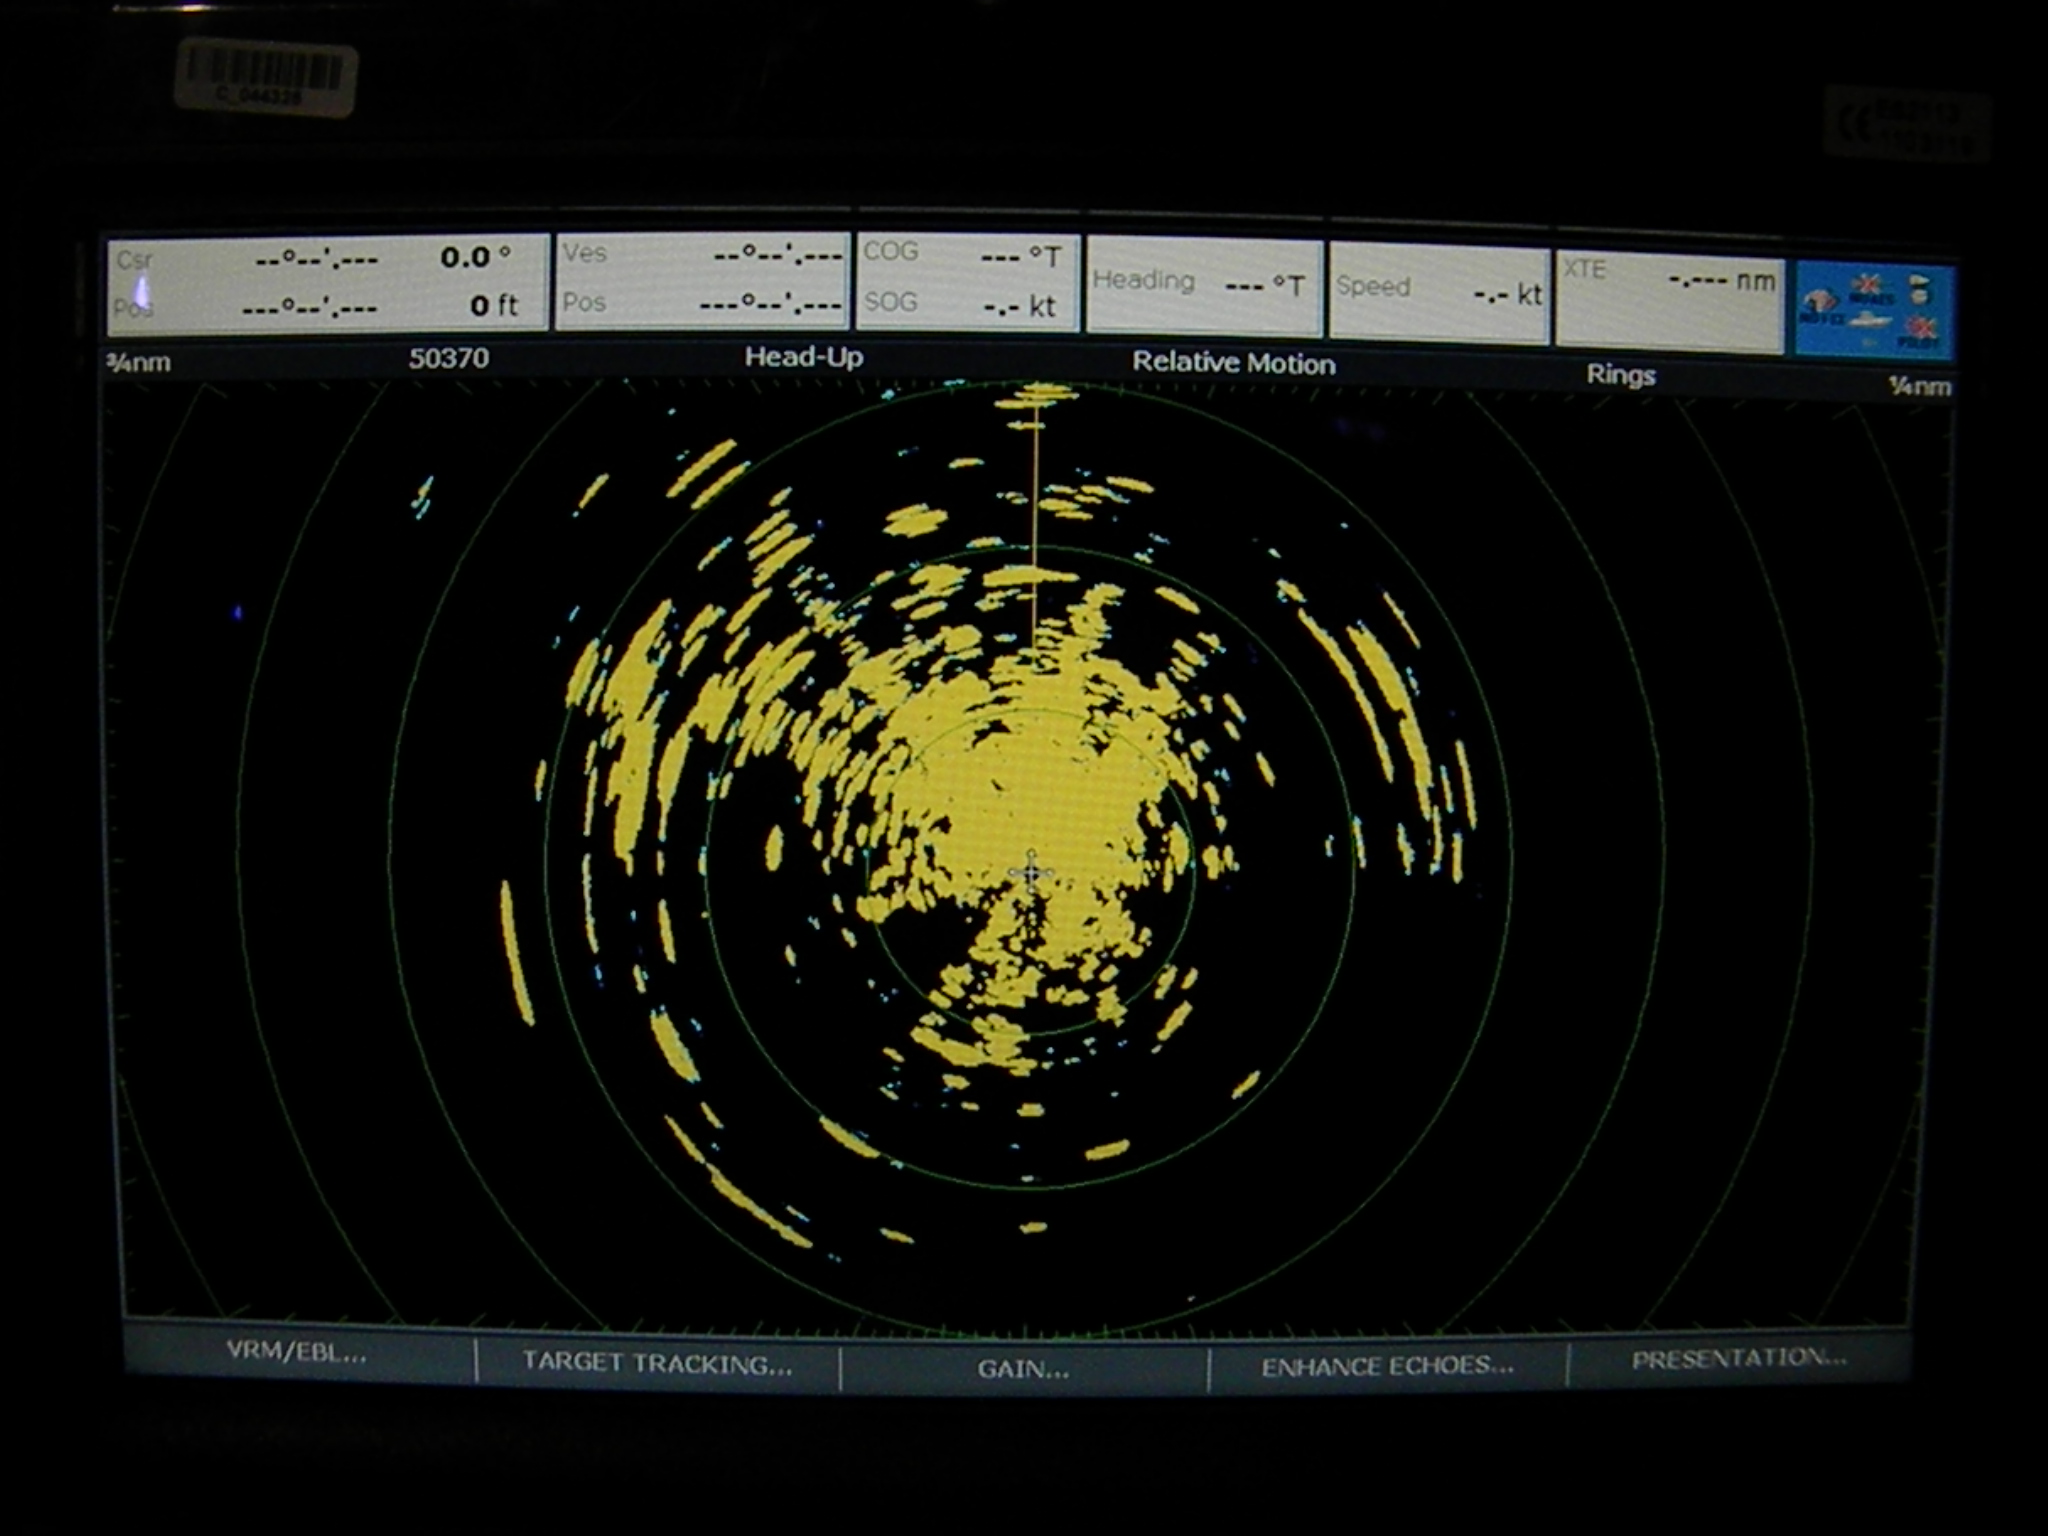Open the PRESENTATION... softkey menu
Image resolution: width=2048 pixels, height=1536 pixels.
click(x=1739, y=1358)
